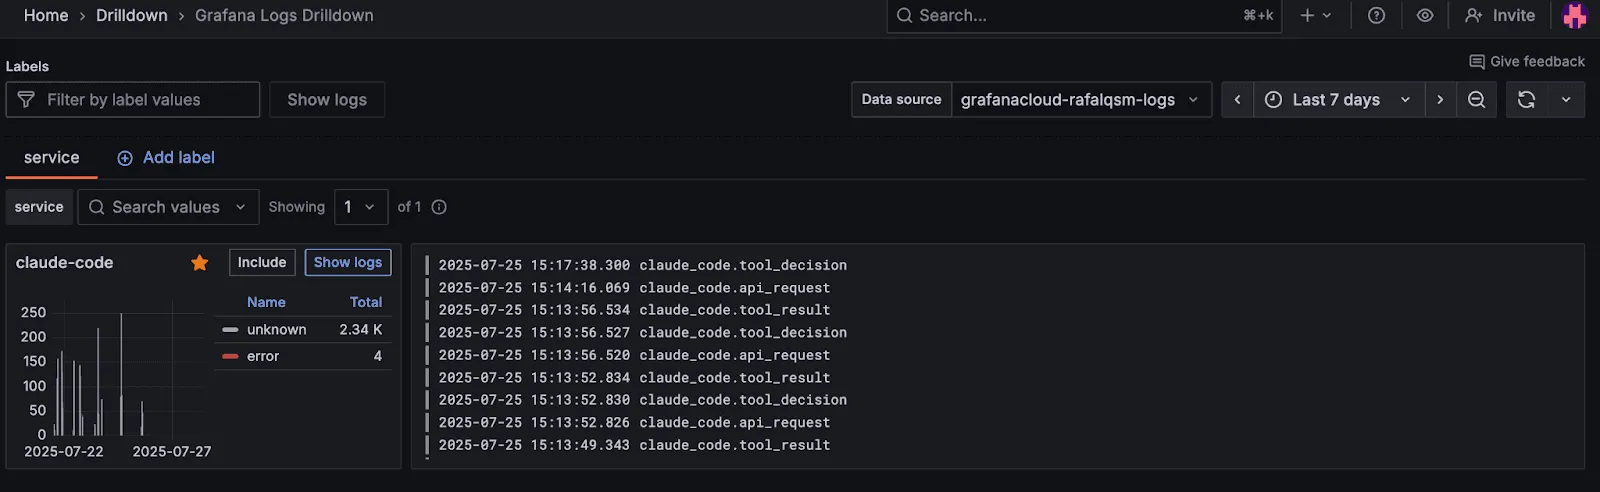The height and width of the screenshot is (492, 1600).
Task: Click the unknown series color swatch
Action: point(230,329)
